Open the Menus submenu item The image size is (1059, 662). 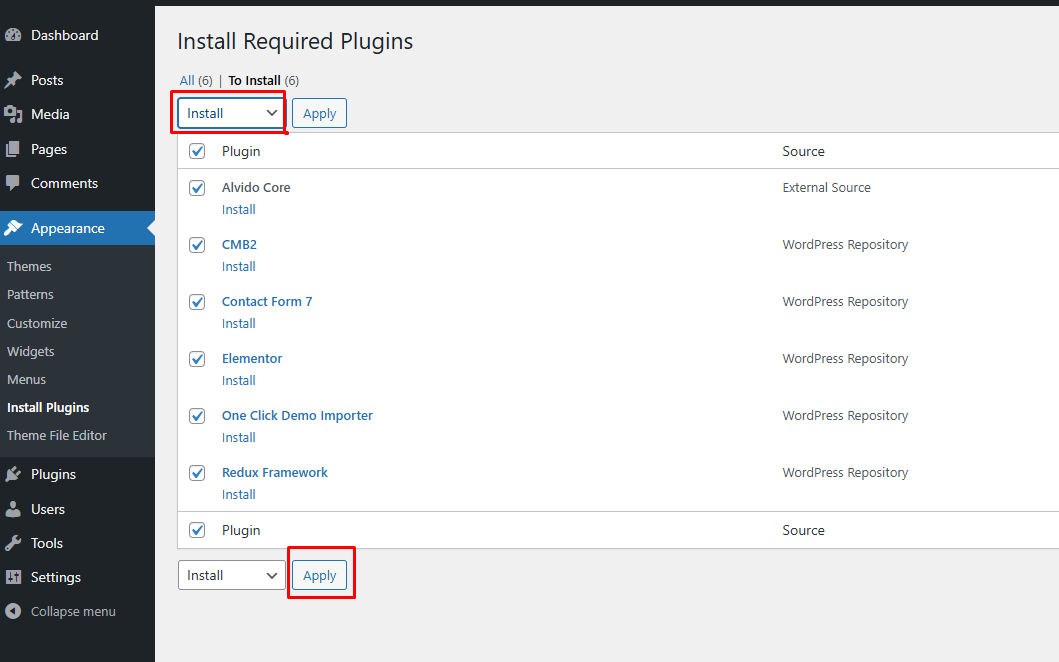(x=26, y=380)
